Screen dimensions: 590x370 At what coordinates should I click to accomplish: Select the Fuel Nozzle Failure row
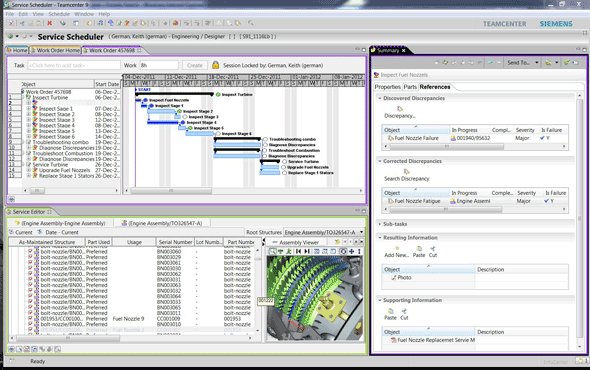click(475, 138)
